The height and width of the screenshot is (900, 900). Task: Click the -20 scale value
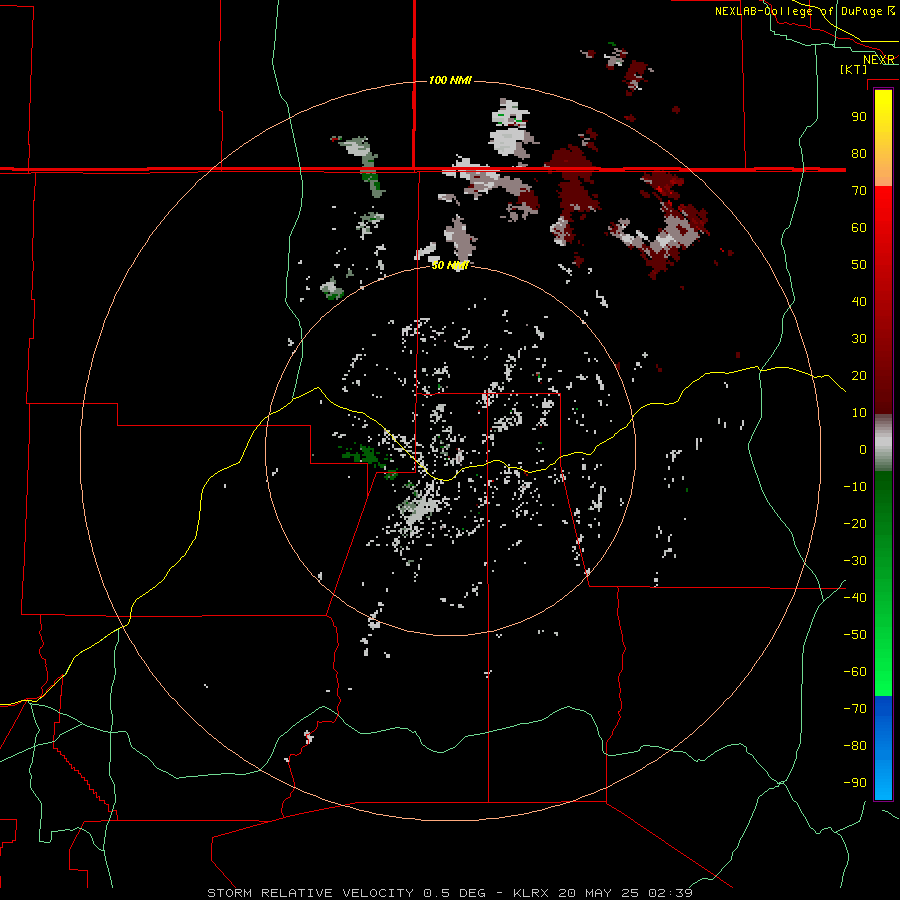click(x=855, y=523)
